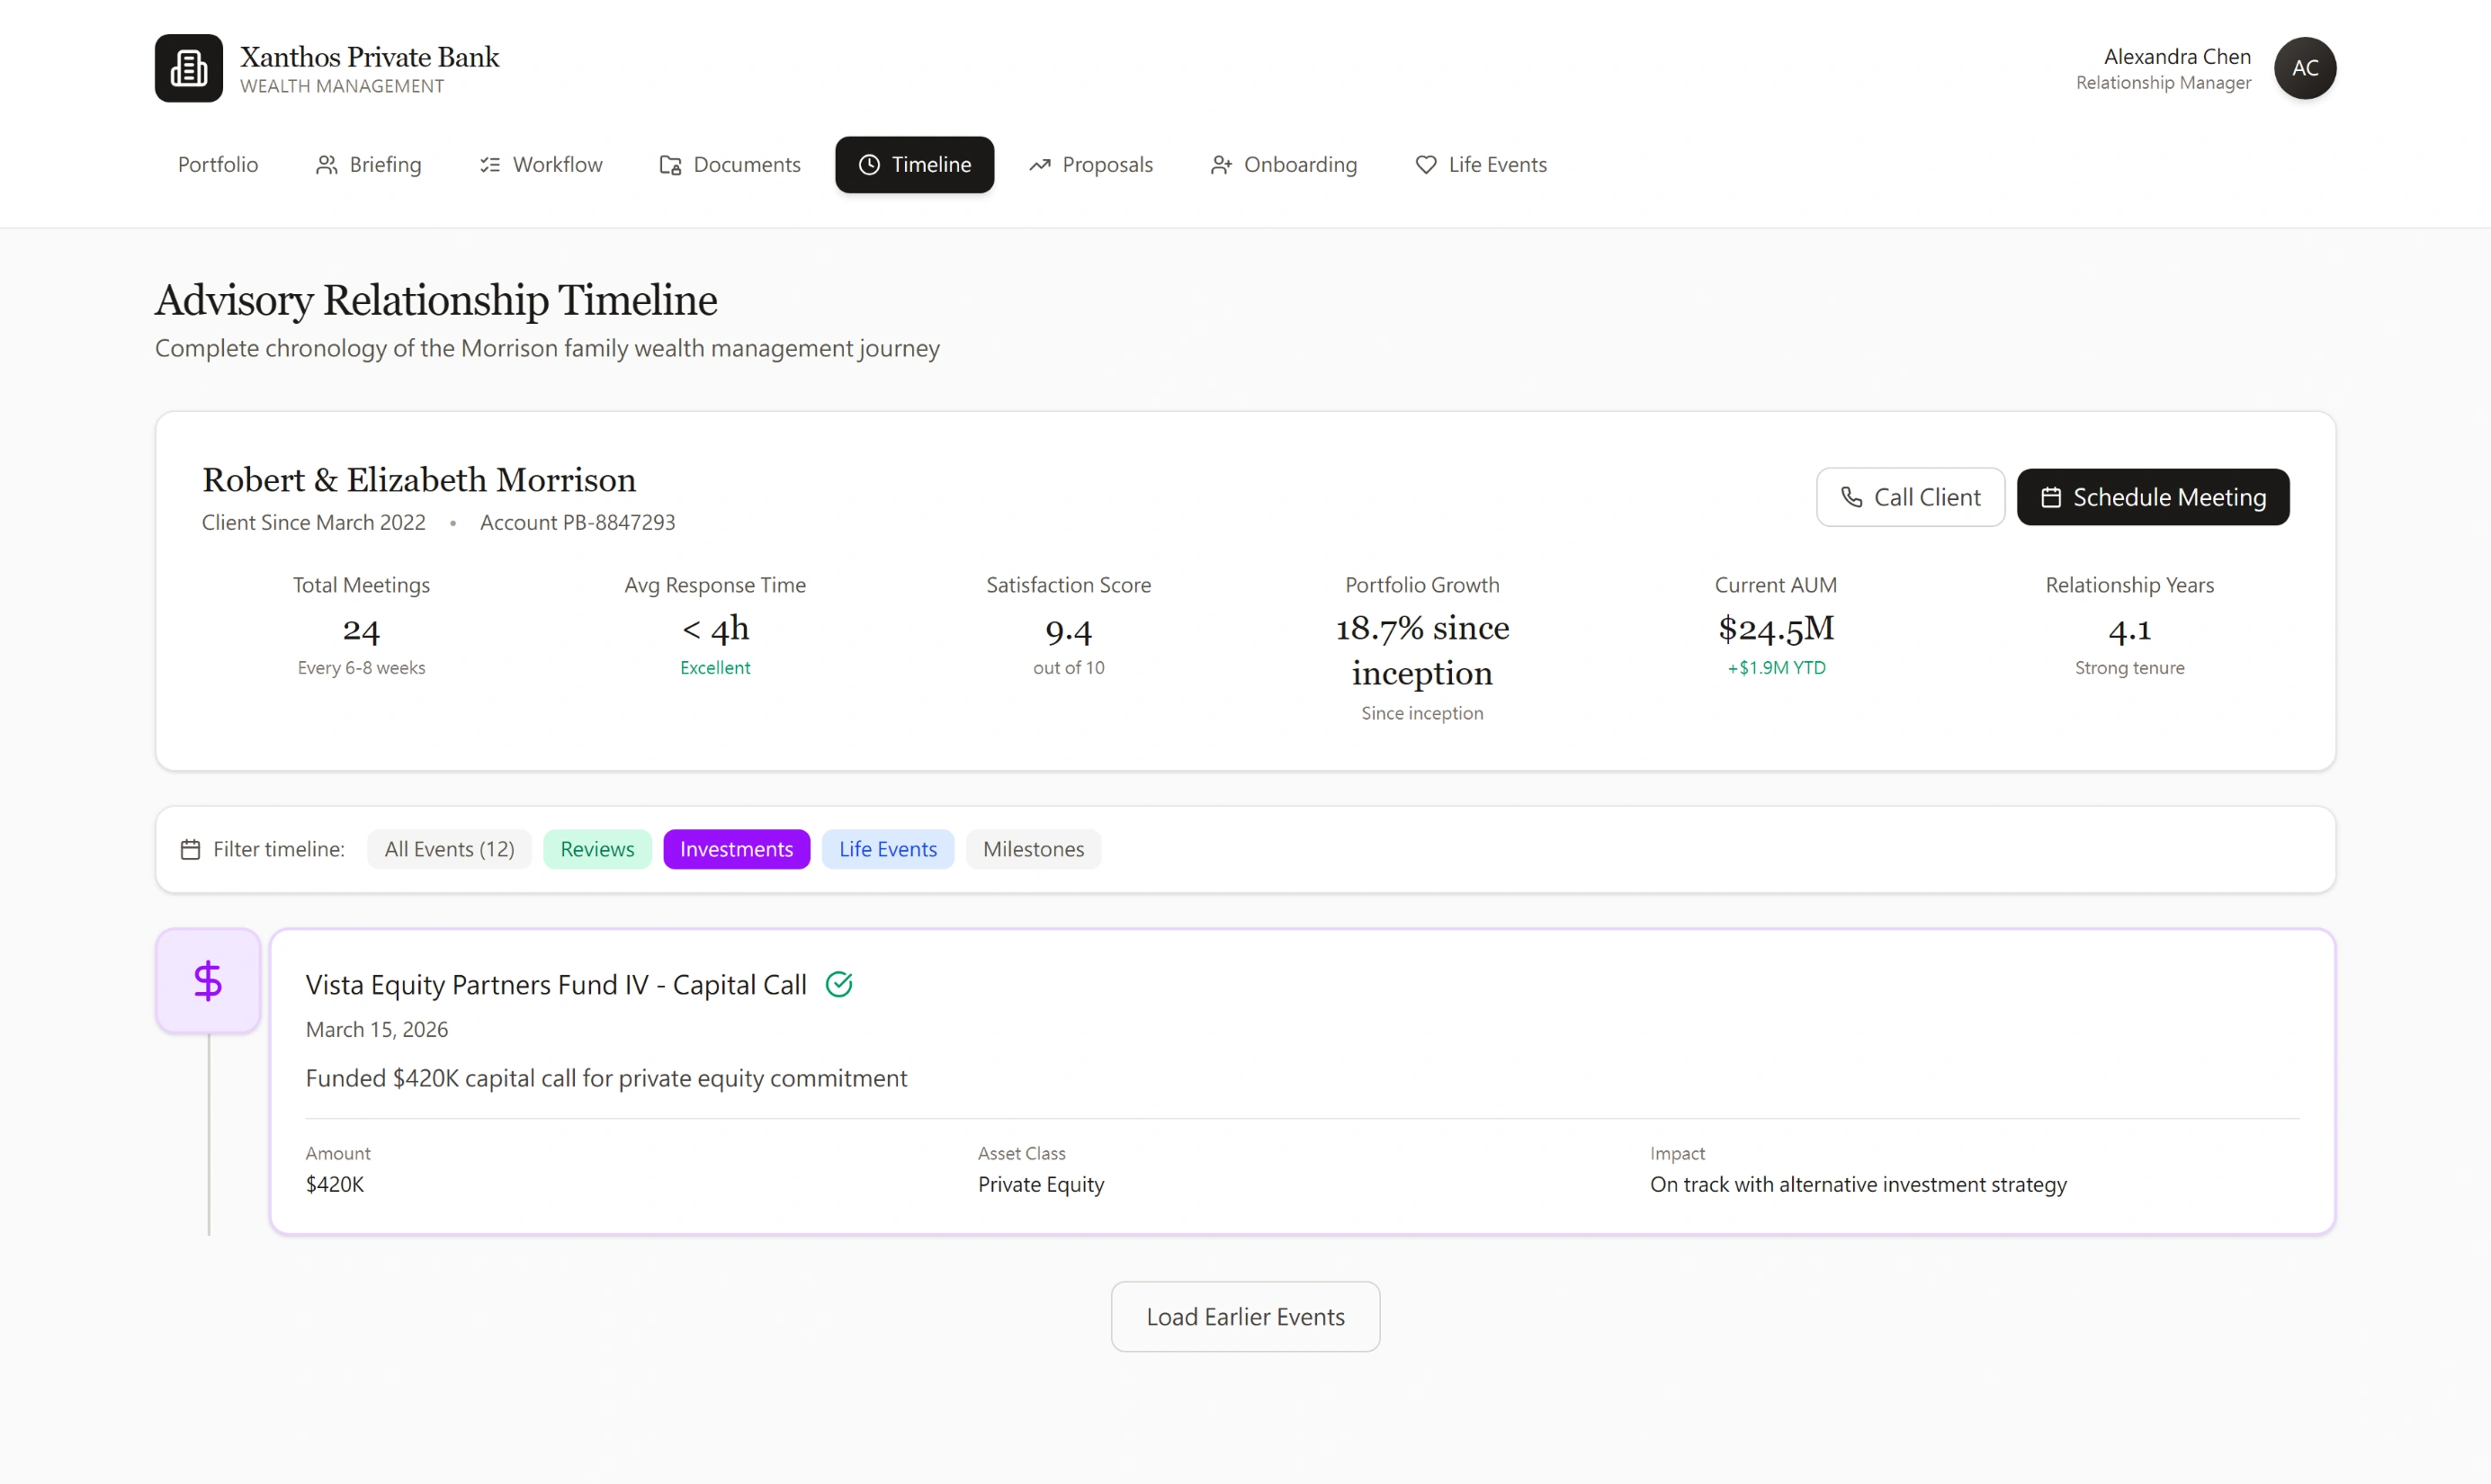Screen dimensions: 2491x1484
Task: Click the Life Events heart icon
Action: [1424, 165]
